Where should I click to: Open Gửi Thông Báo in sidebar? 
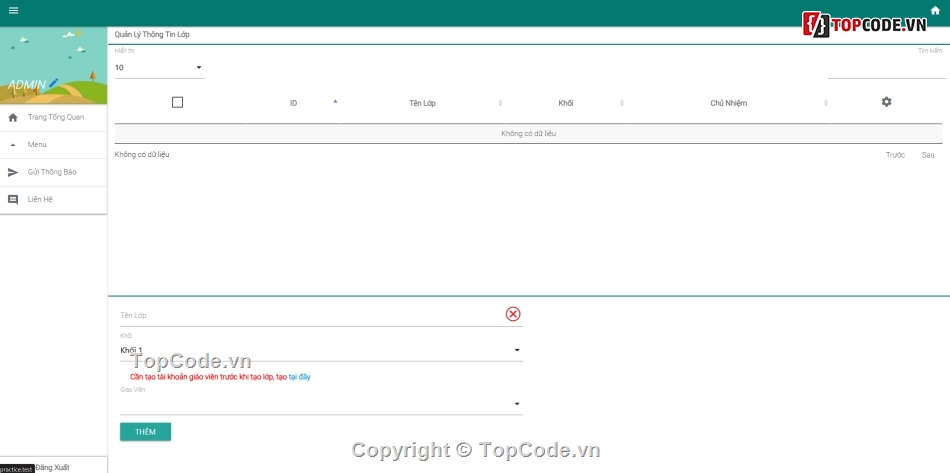pyautogui.click(x=53, y=172)
